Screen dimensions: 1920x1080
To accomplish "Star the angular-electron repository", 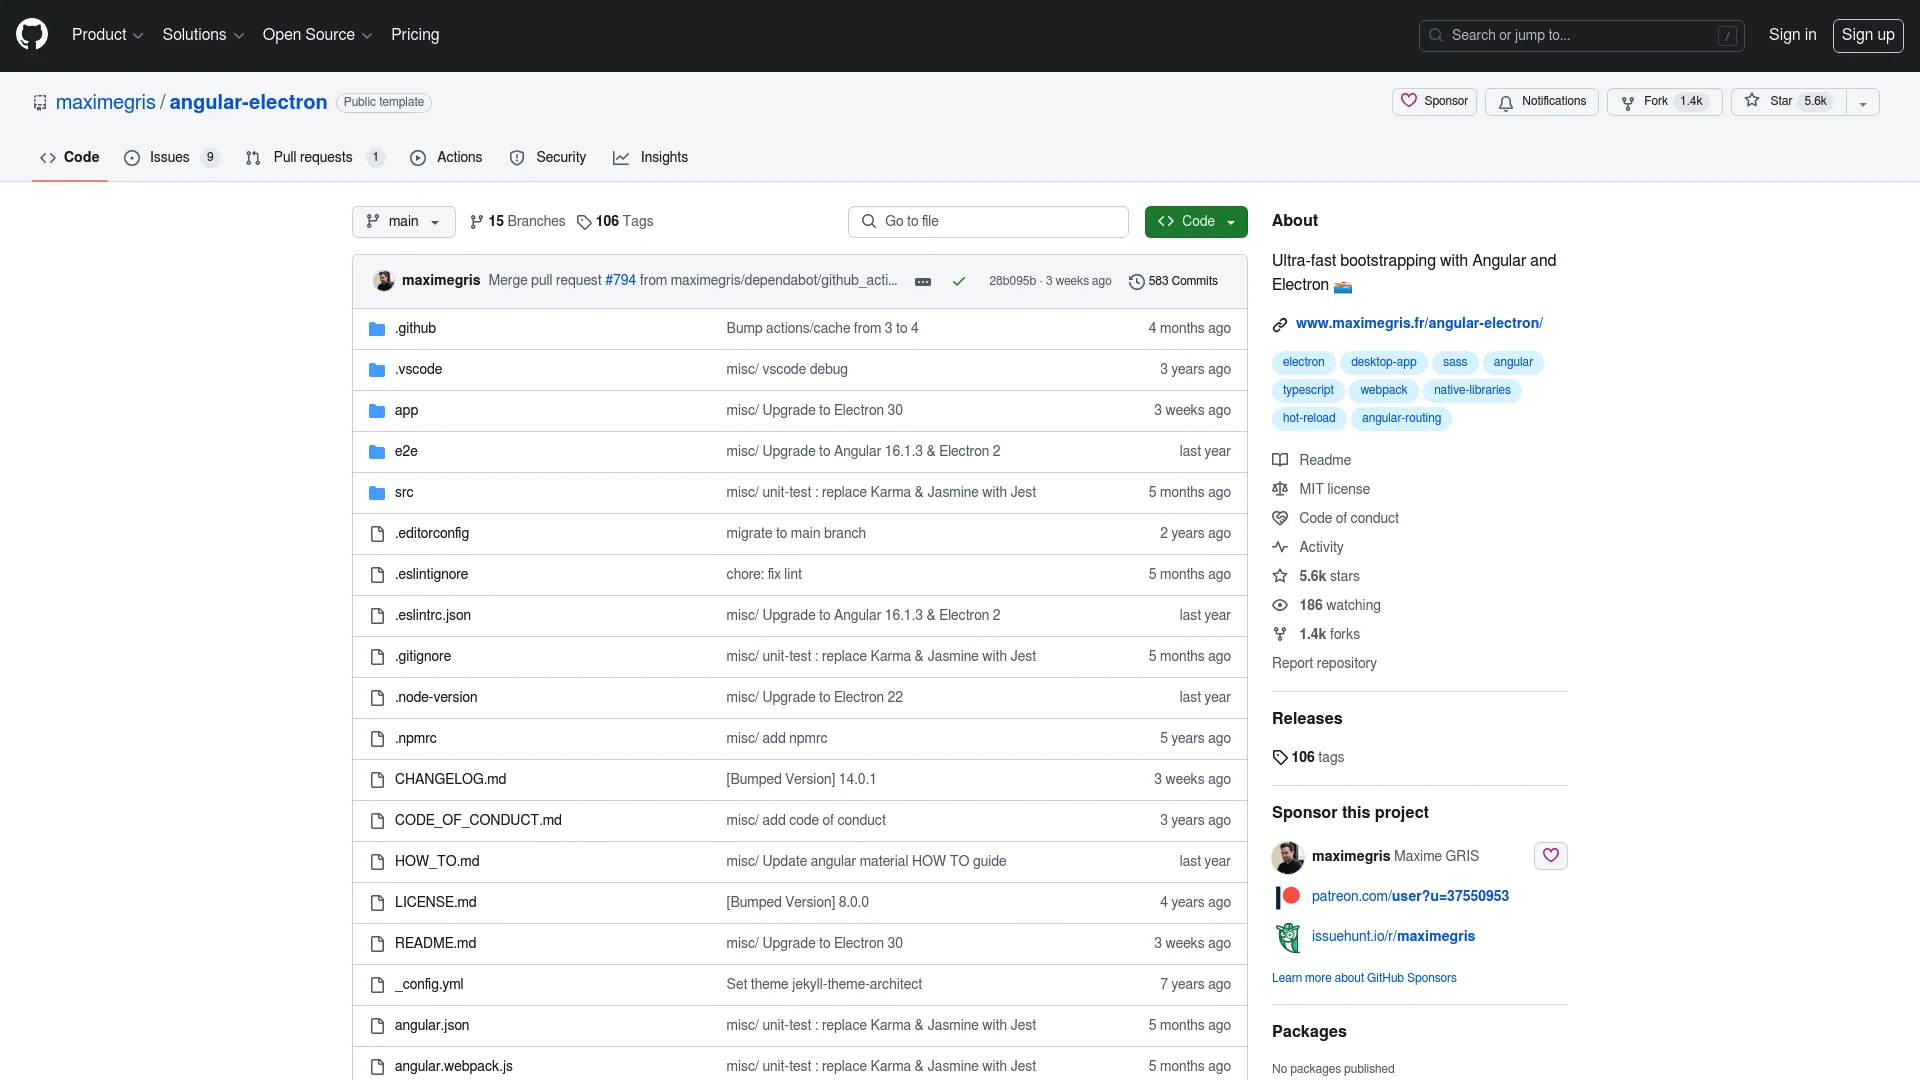I will [1788, 102].
